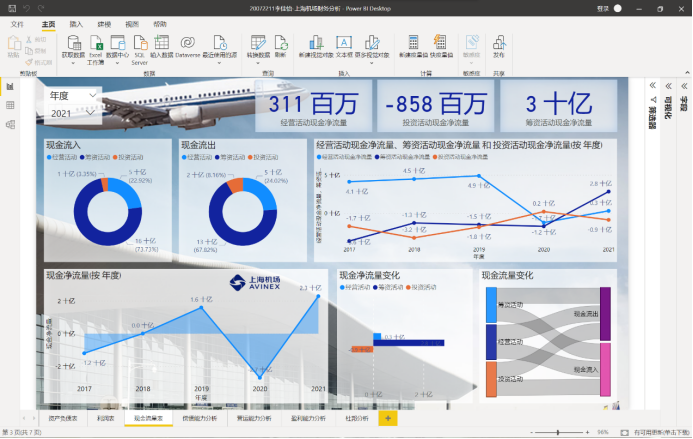Open Excel workbook import icon
Image resolution: width=693 pixels, height=439 pixels.
[x=97, y=47]
